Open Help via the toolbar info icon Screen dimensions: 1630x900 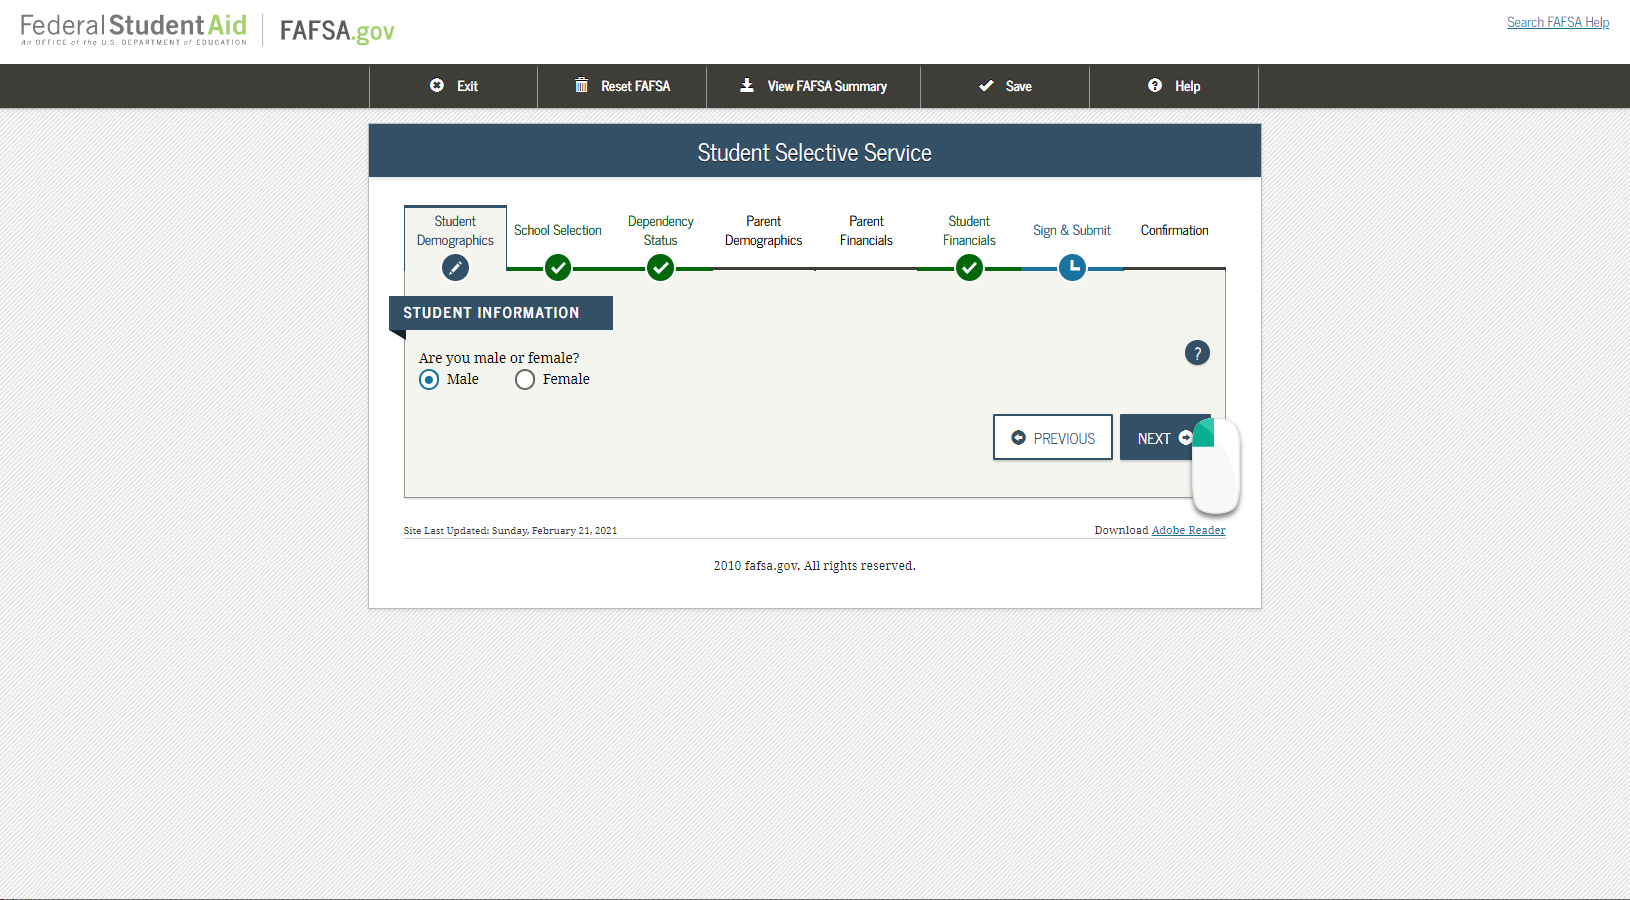[x=1155, y=86]
